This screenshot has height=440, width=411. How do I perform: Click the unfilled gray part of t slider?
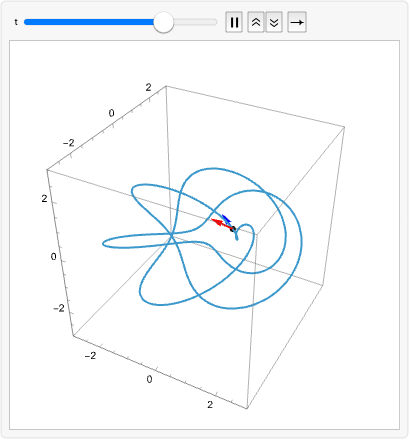[195, 22]
